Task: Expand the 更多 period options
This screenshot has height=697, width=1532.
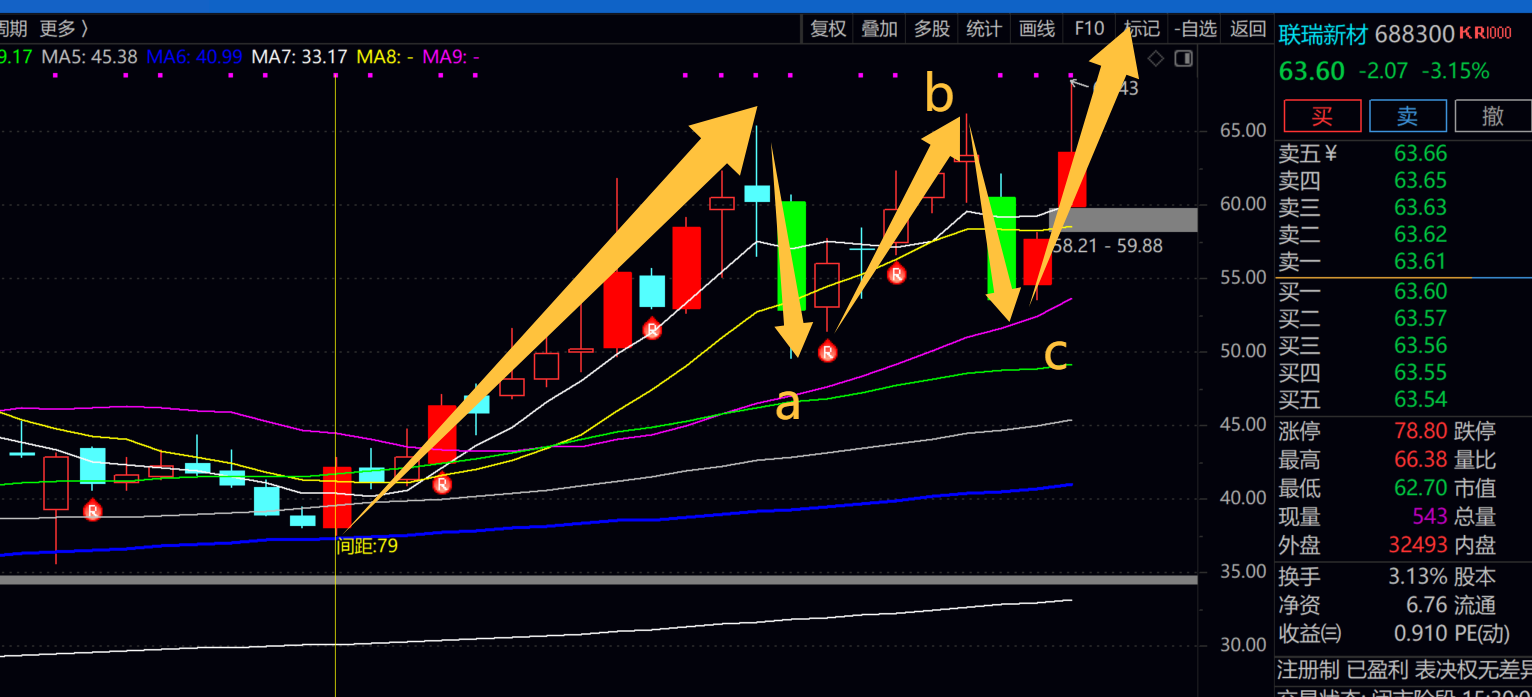Action: click(x=63, y=29)
